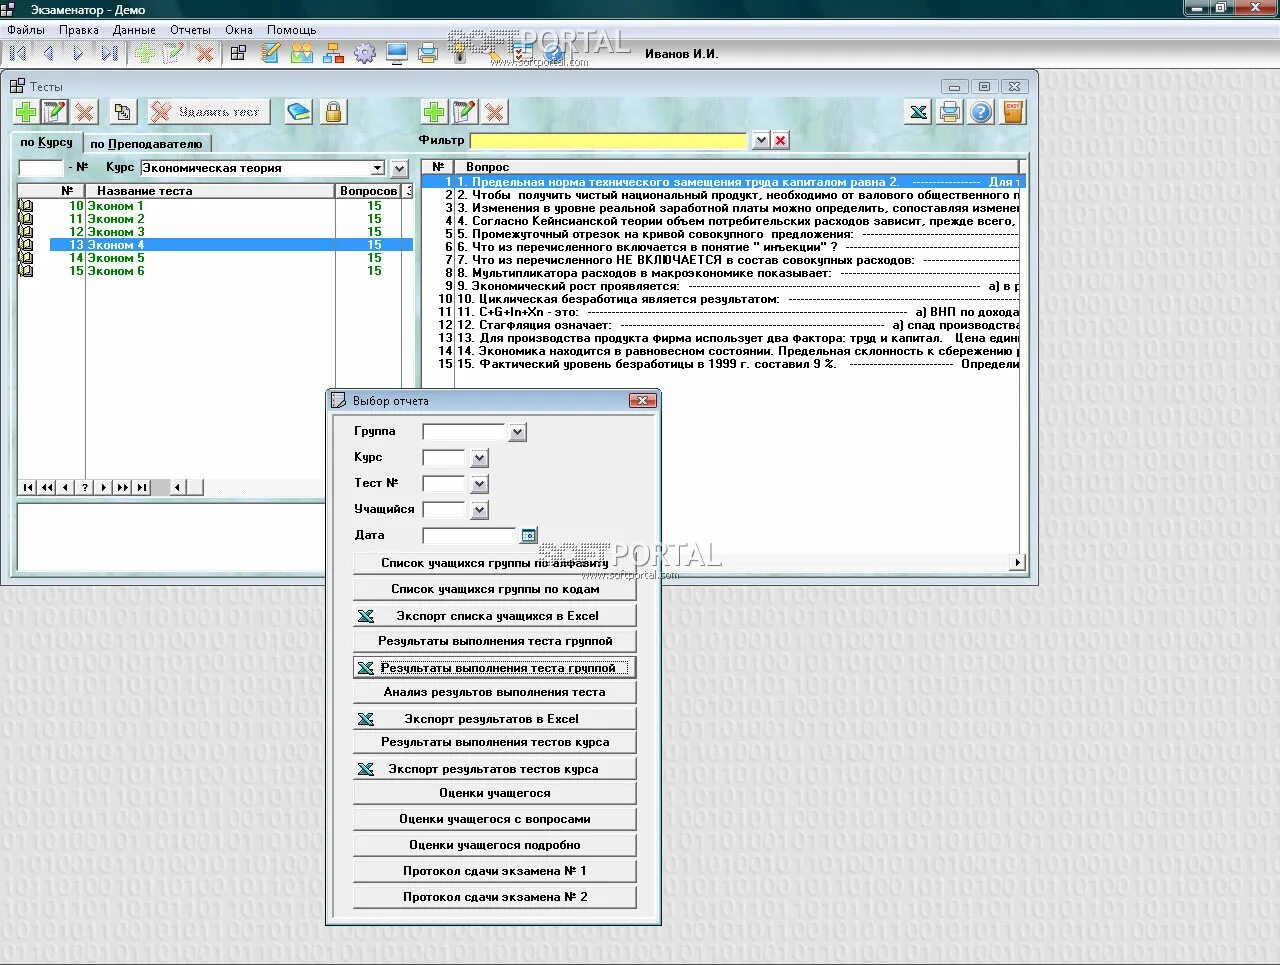Expand the Курс Экономическая теория combo box
The width and height of the screenshot is (1280, 965).
click(x=377, y=168)
